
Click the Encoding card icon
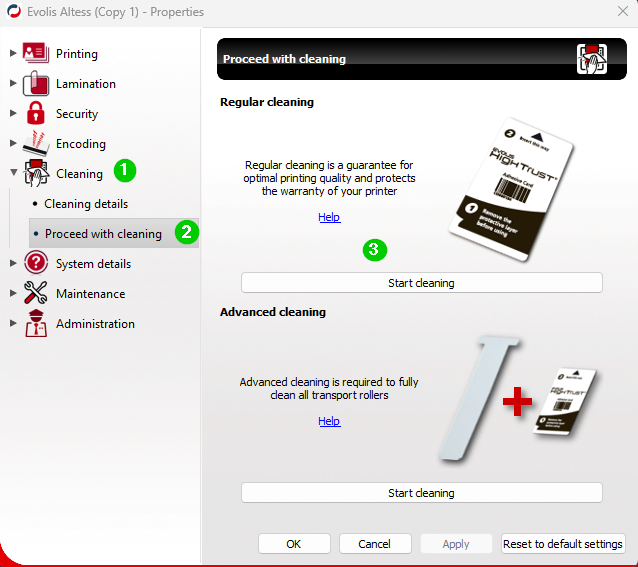36,143
